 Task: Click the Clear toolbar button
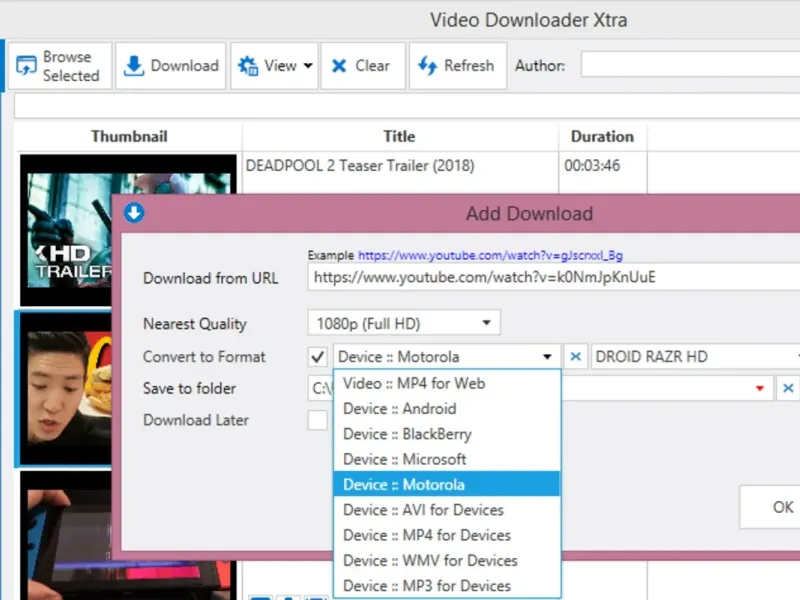click(363, 66)
